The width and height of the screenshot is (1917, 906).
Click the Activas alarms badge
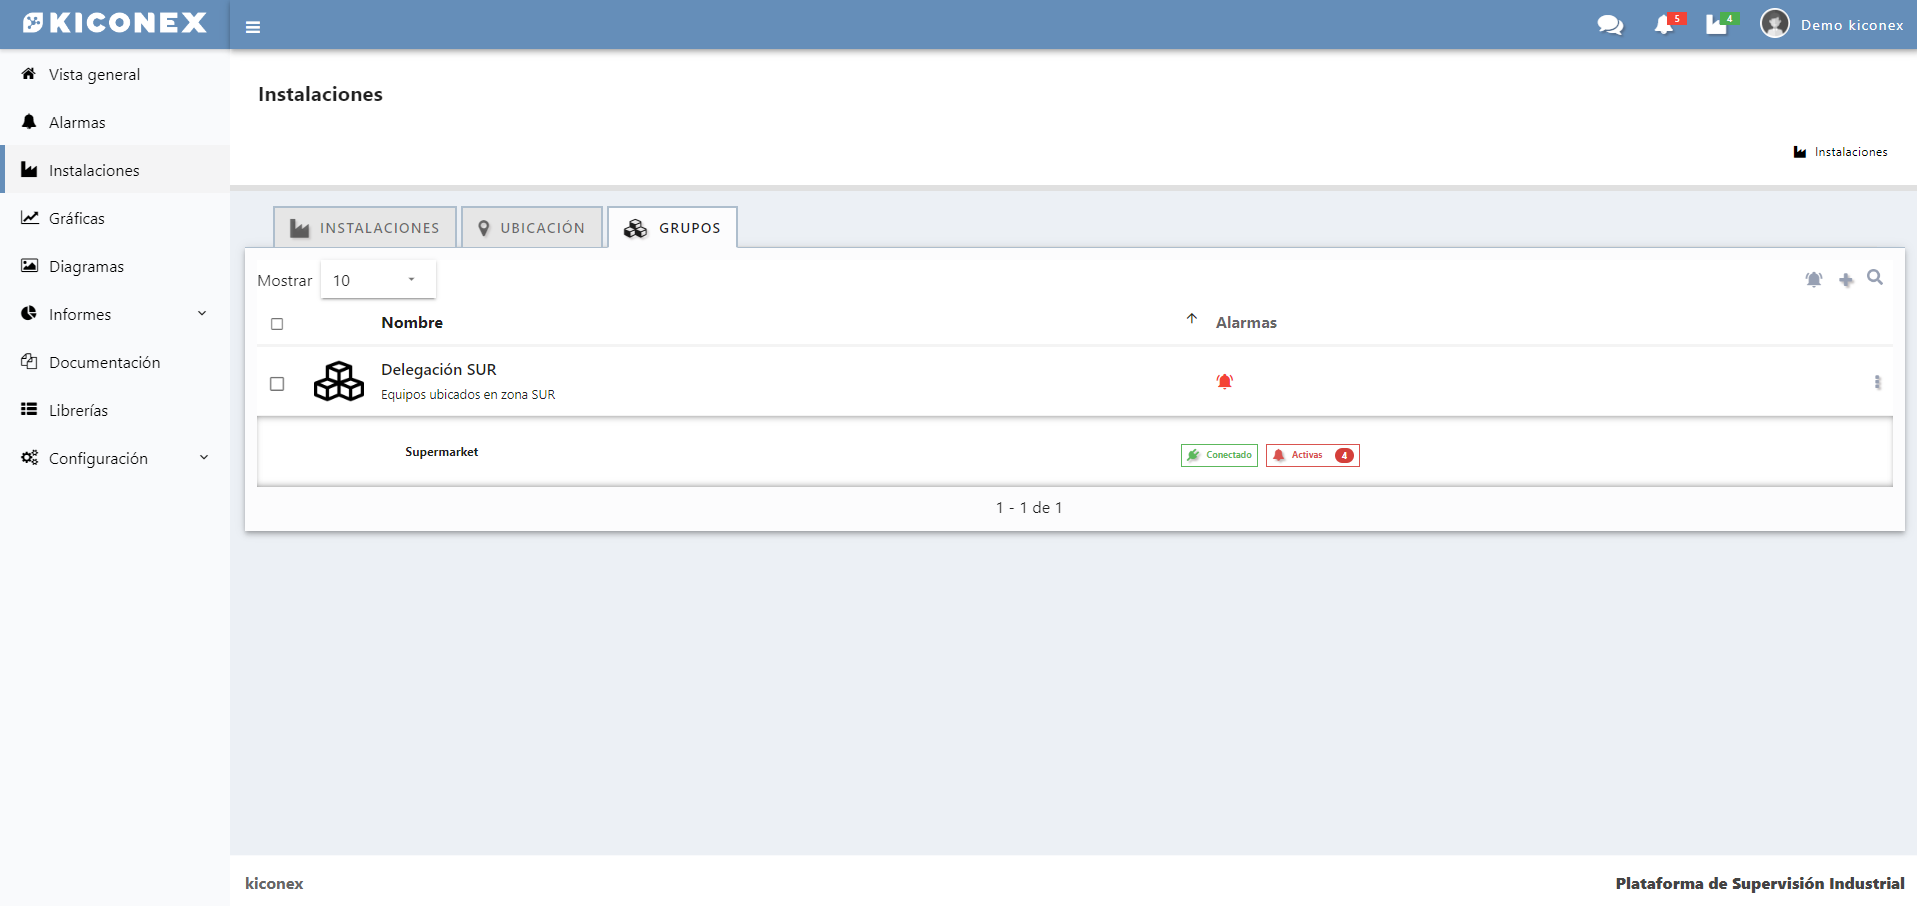point(1312,455)
